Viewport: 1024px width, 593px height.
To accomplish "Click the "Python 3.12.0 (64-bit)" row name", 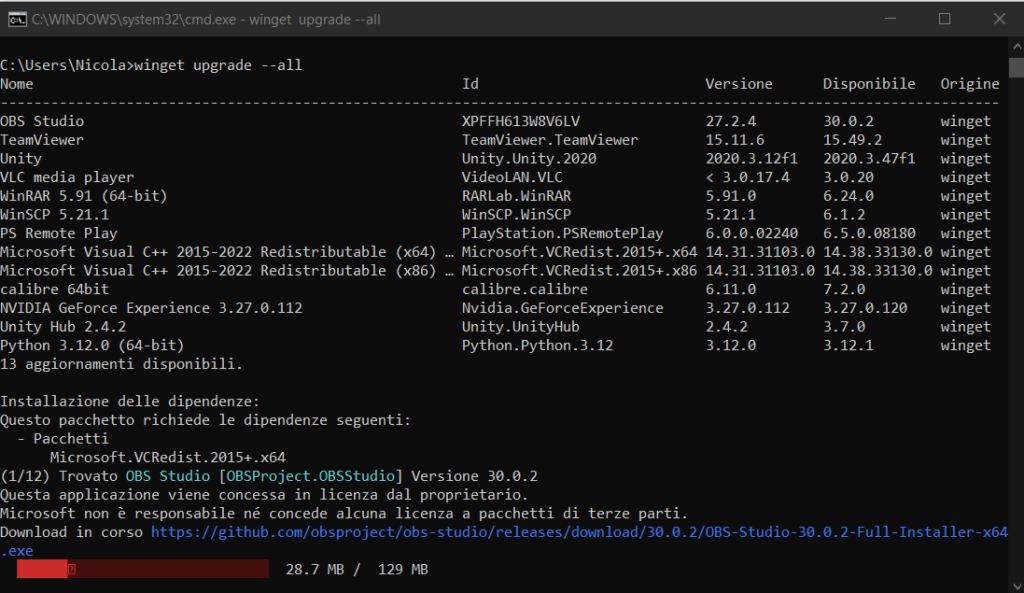I will [x=92, y=345].
